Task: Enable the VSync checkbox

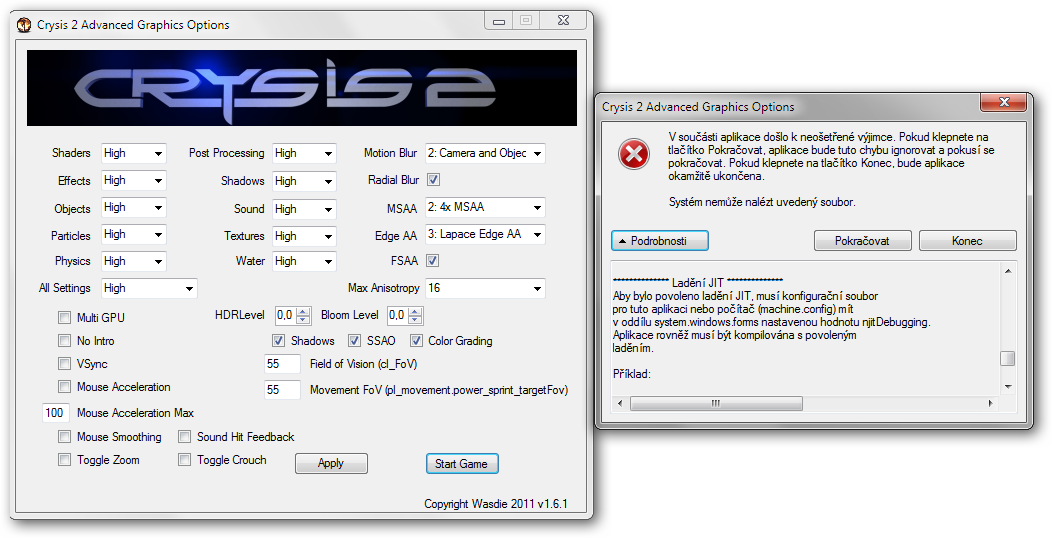Action: pos(64,364)
